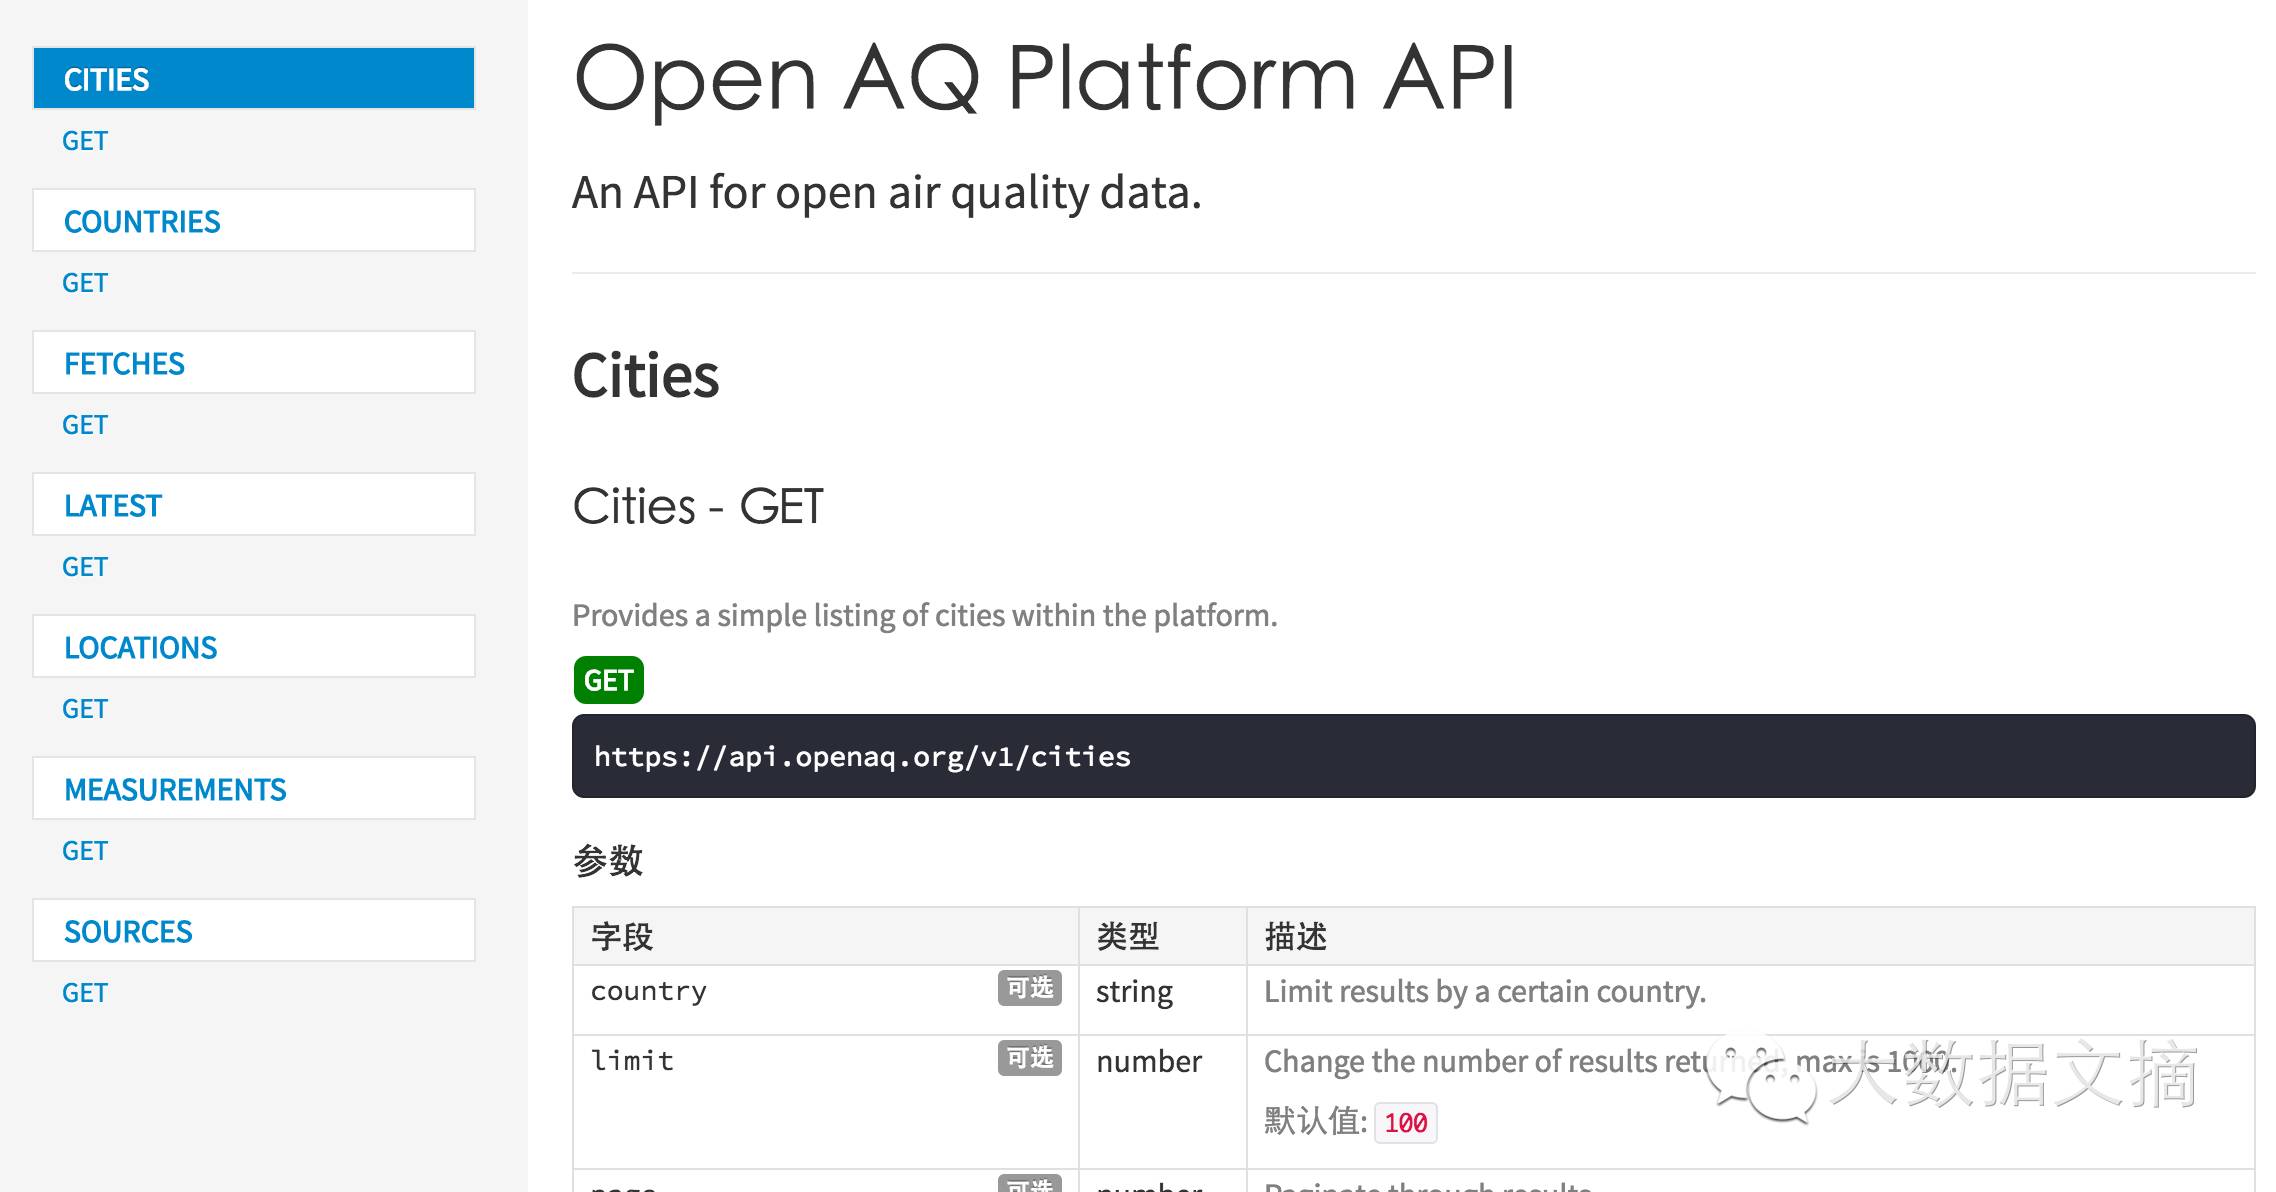This screenshot has height=1192, width=2276.
Task: Open the MEASUREMENTS sidebar section
Action: click(253, 789)
